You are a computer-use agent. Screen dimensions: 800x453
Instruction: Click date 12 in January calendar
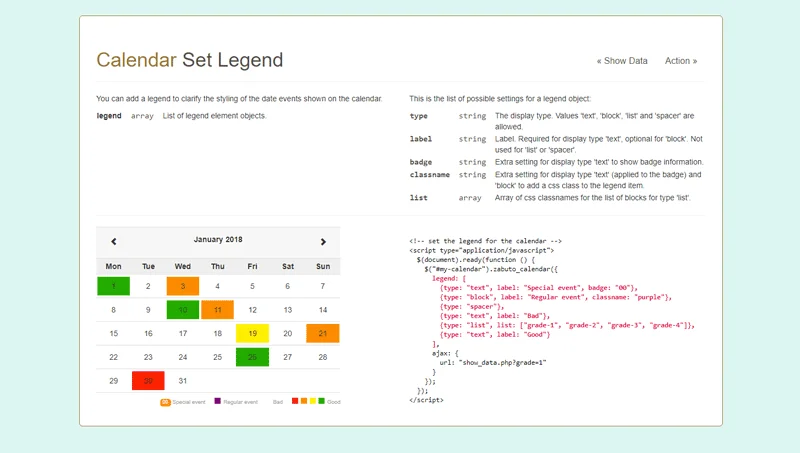pyautogui.click(x=252, y=310)
